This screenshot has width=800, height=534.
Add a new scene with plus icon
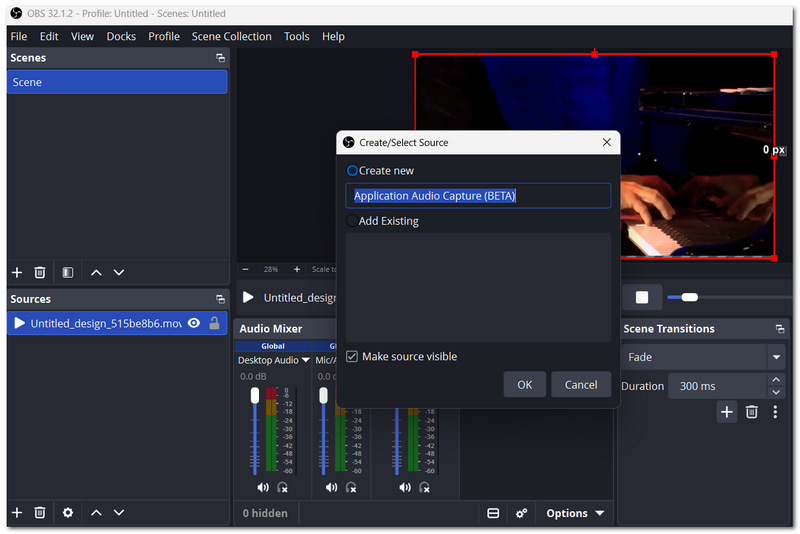pos(17,272)
